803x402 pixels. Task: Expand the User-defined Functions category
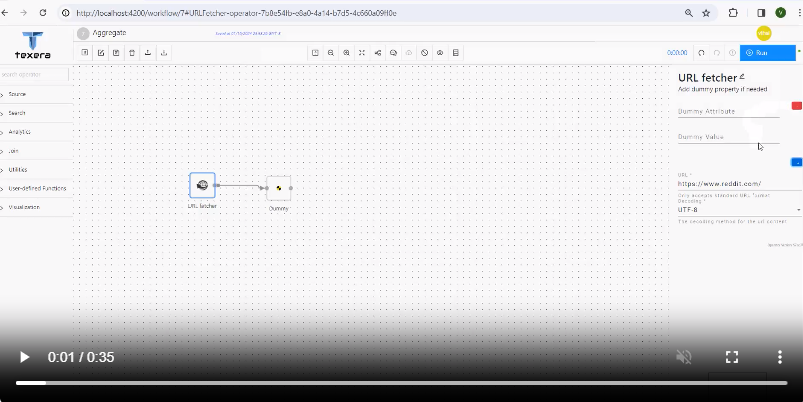point(36,188)
